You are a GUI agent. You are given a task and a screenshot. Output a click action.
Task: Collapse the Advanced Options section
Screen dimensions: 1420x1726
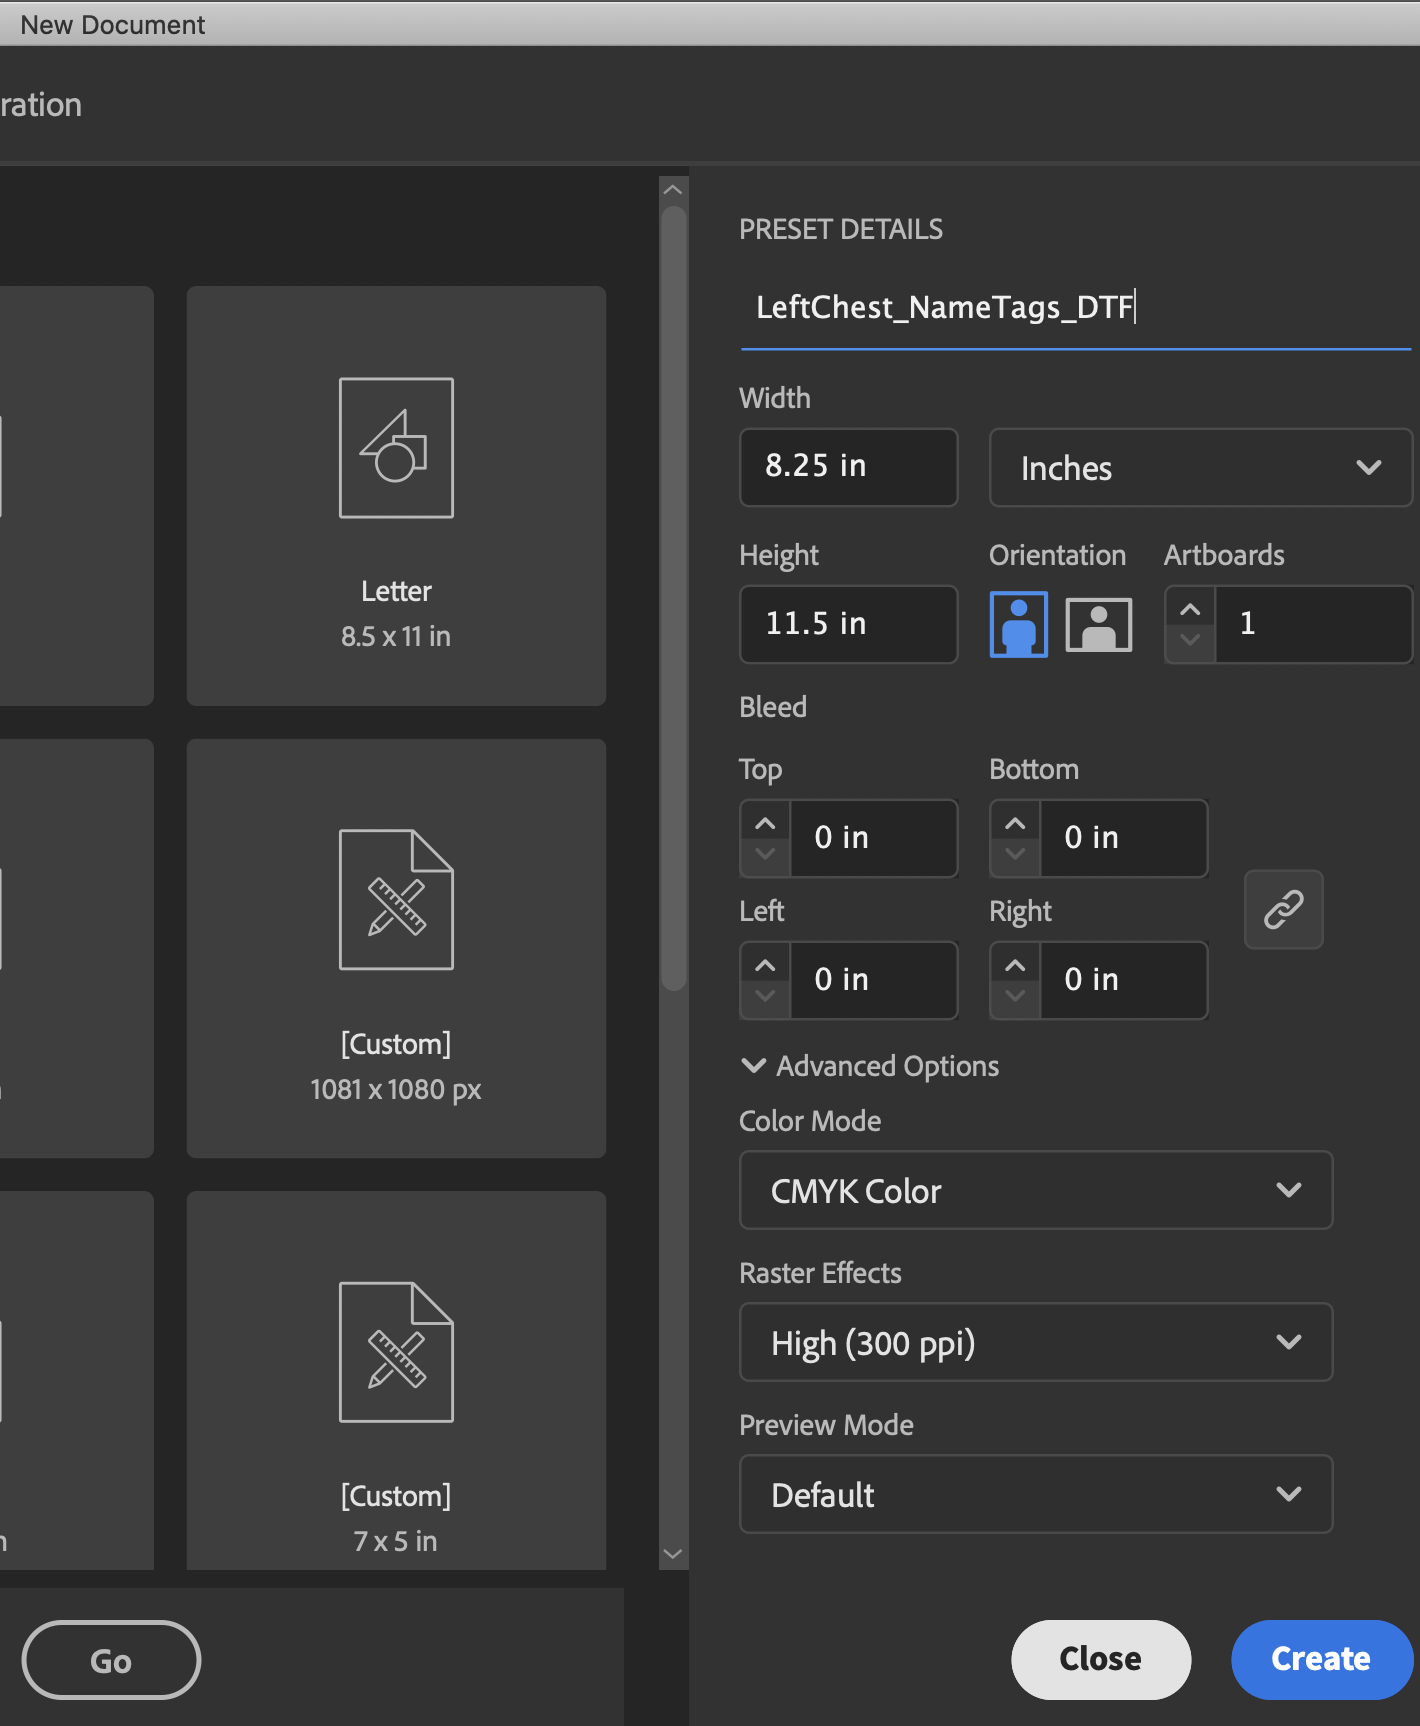click(x=754, y=1066)
